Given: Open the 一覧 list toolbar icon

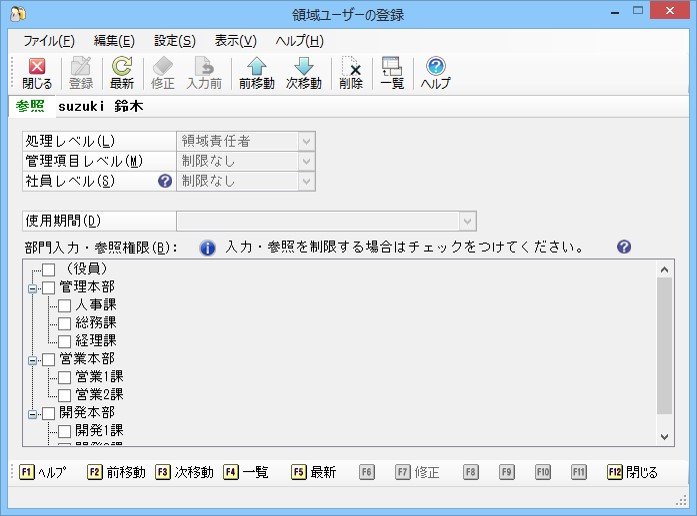Looking at the screenshot, I should tap(392, 73).
